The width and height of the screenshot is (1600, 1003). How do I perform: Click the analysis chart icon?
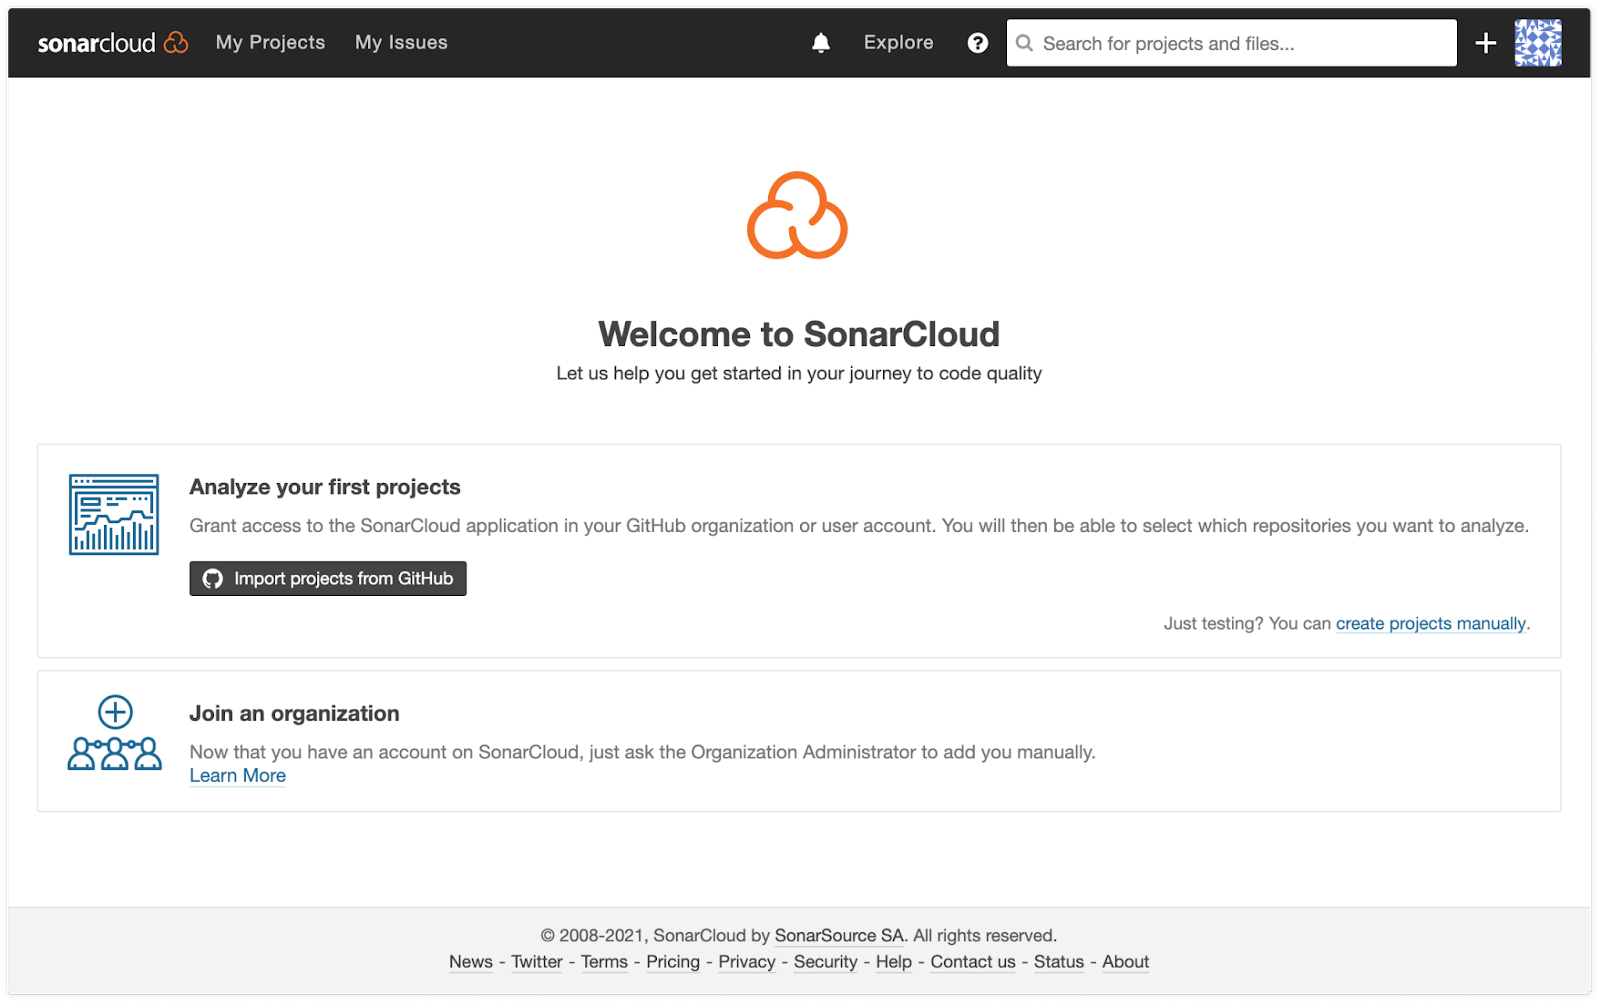pos(113,515)
